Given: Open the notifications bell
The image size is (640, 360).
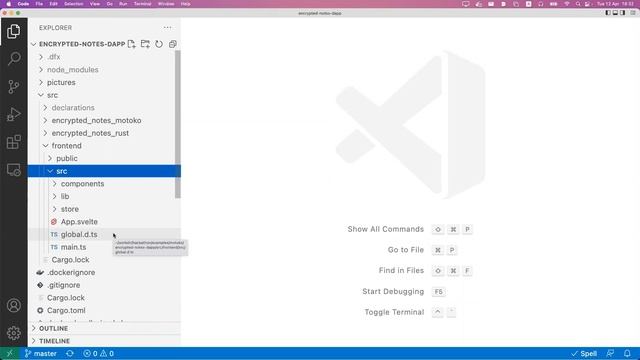Looking at the screenshot, I should coord(627,353).
